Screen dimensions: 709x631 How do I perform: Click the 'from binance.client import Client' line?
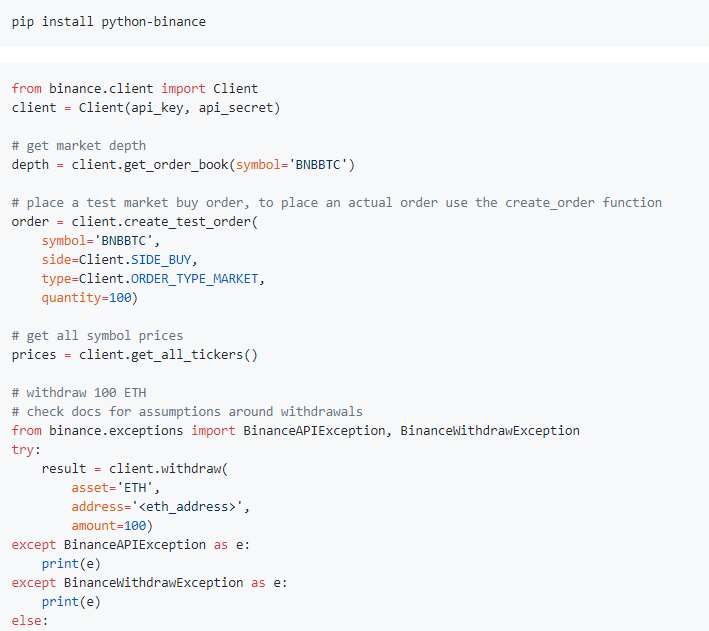[135, 89]
